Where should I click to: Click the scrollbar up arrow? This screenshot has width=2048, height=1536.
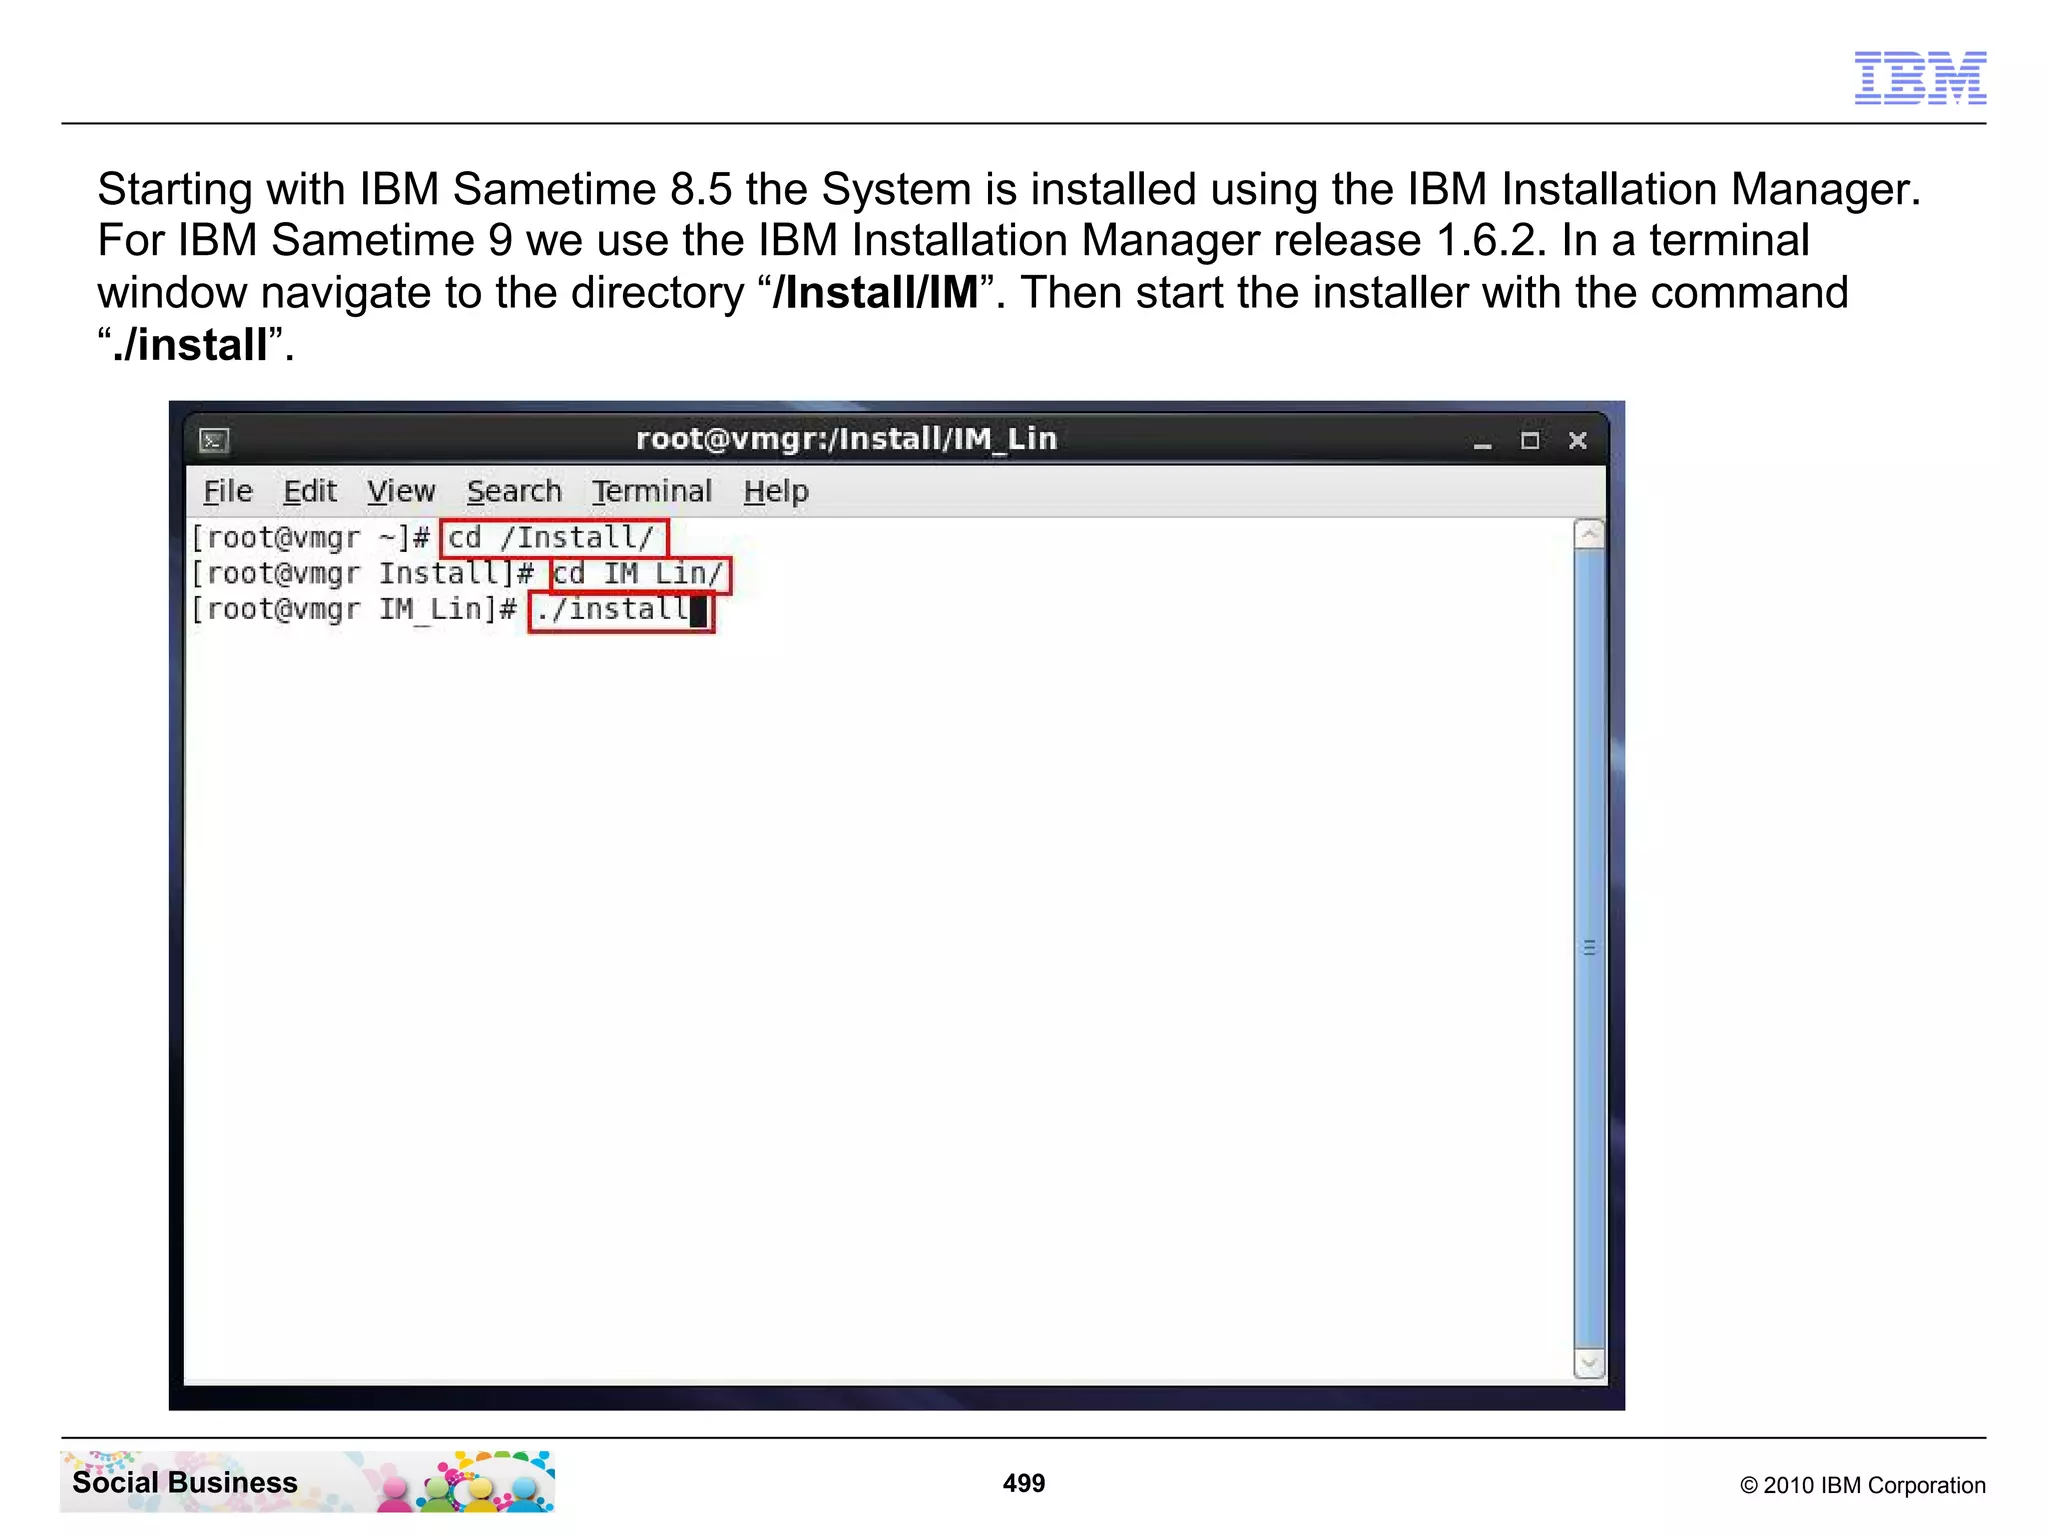click(x=1589, y=534)
